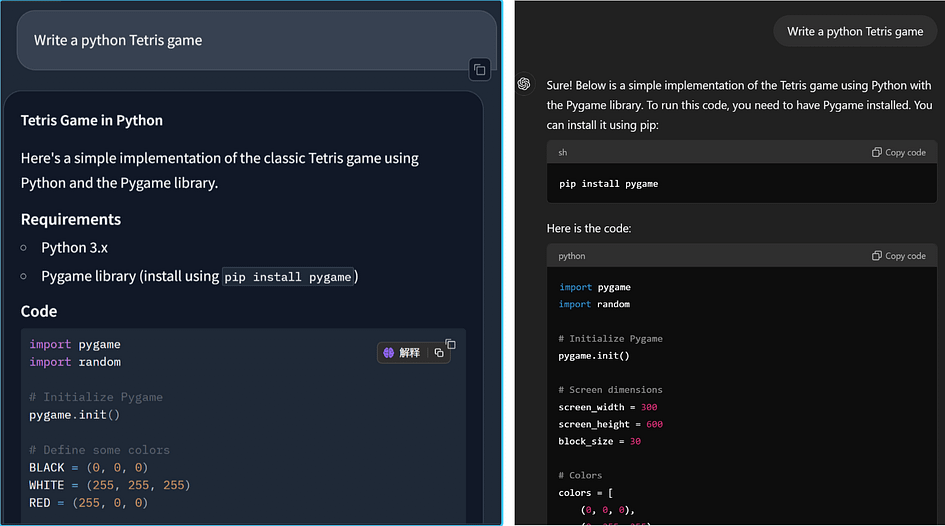Screen dimensions: 945x526
Task: Copy code from the sh code block
Action: [x=899, y=152]
